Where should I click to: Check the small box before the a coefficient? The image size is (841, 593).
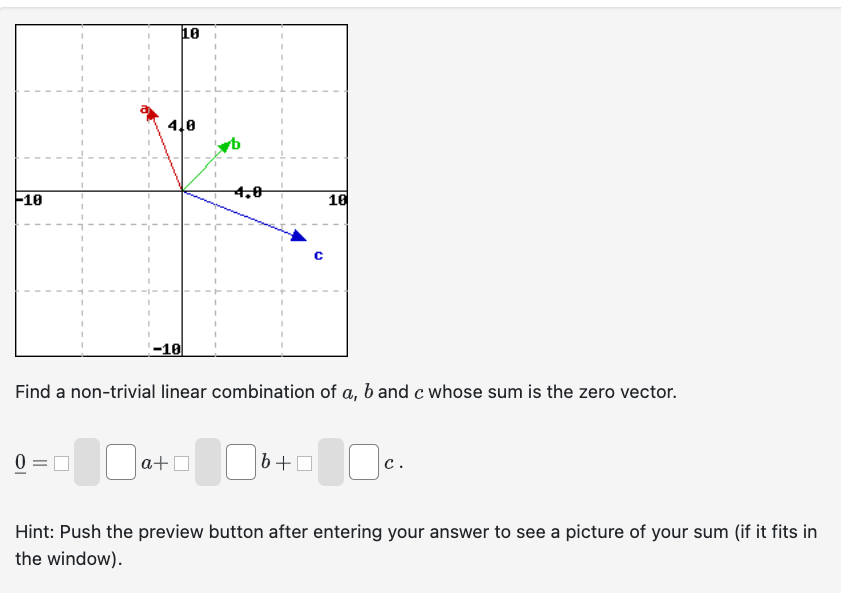(x=61, y=462)
